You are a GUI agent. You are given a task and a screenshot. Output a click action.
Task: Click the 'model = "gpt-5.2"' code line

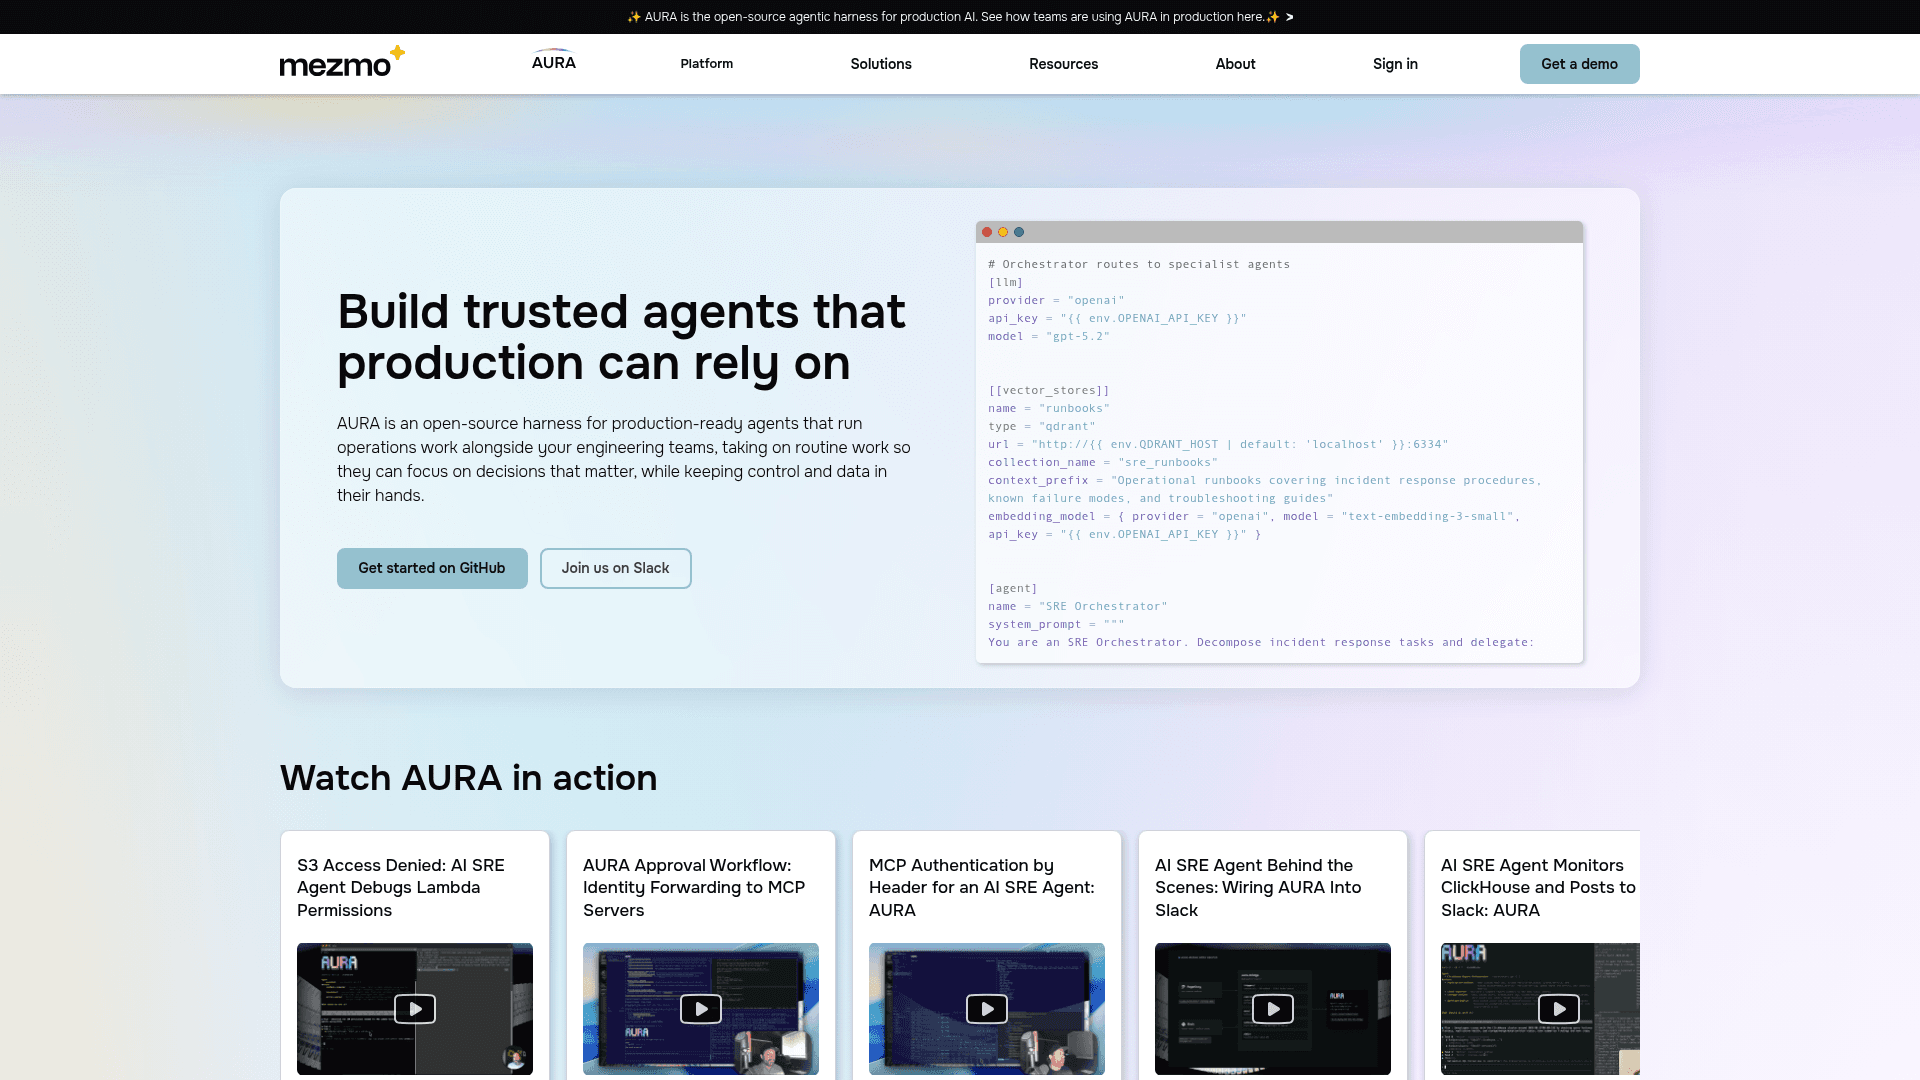click(x=1049, y=337)
